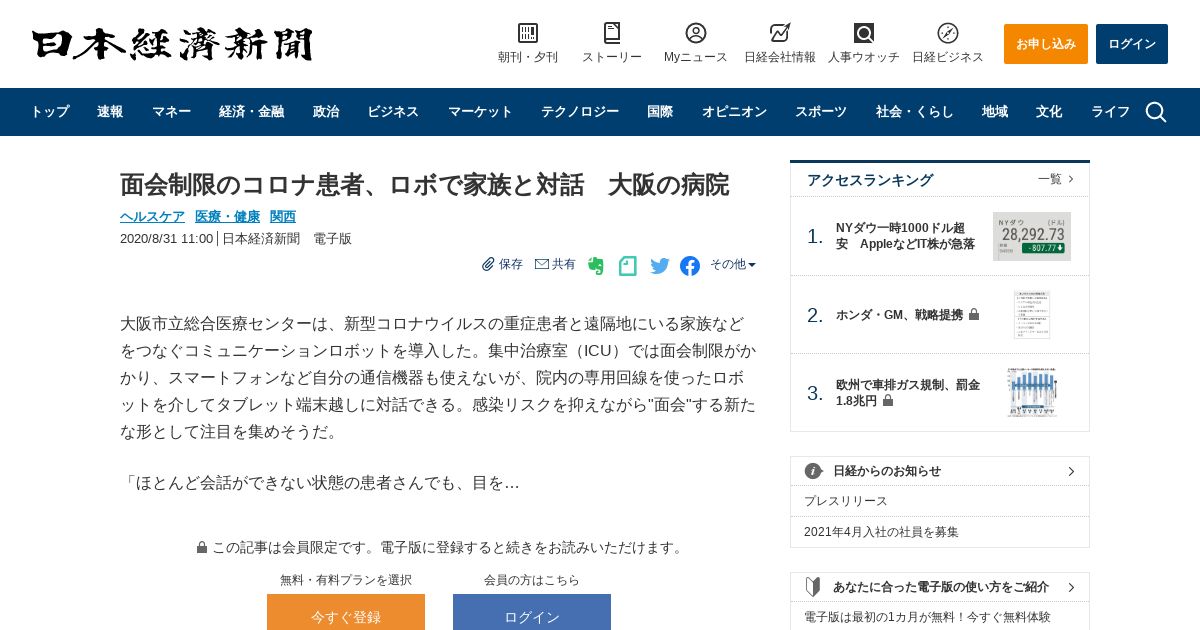The width and height of the screenshot is (1200, 630).
Task: Open the 政治 menu
Action: tap(326, 112)
